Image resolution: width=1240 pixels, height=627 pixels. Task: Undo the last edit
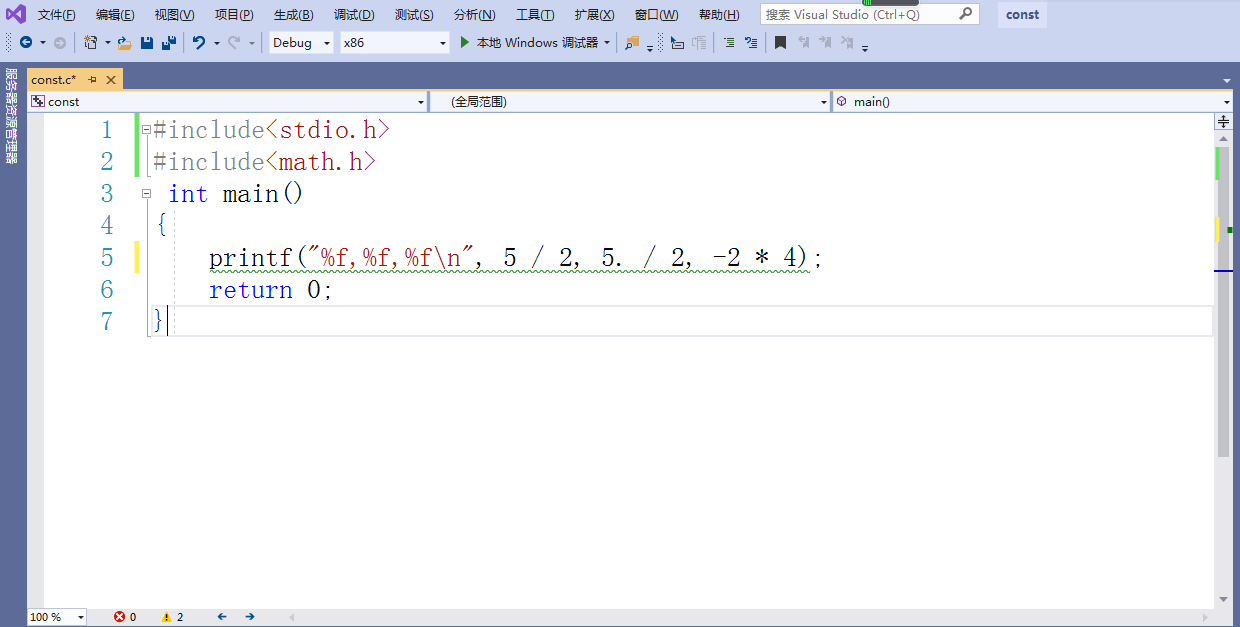click(x=199, y=43)
